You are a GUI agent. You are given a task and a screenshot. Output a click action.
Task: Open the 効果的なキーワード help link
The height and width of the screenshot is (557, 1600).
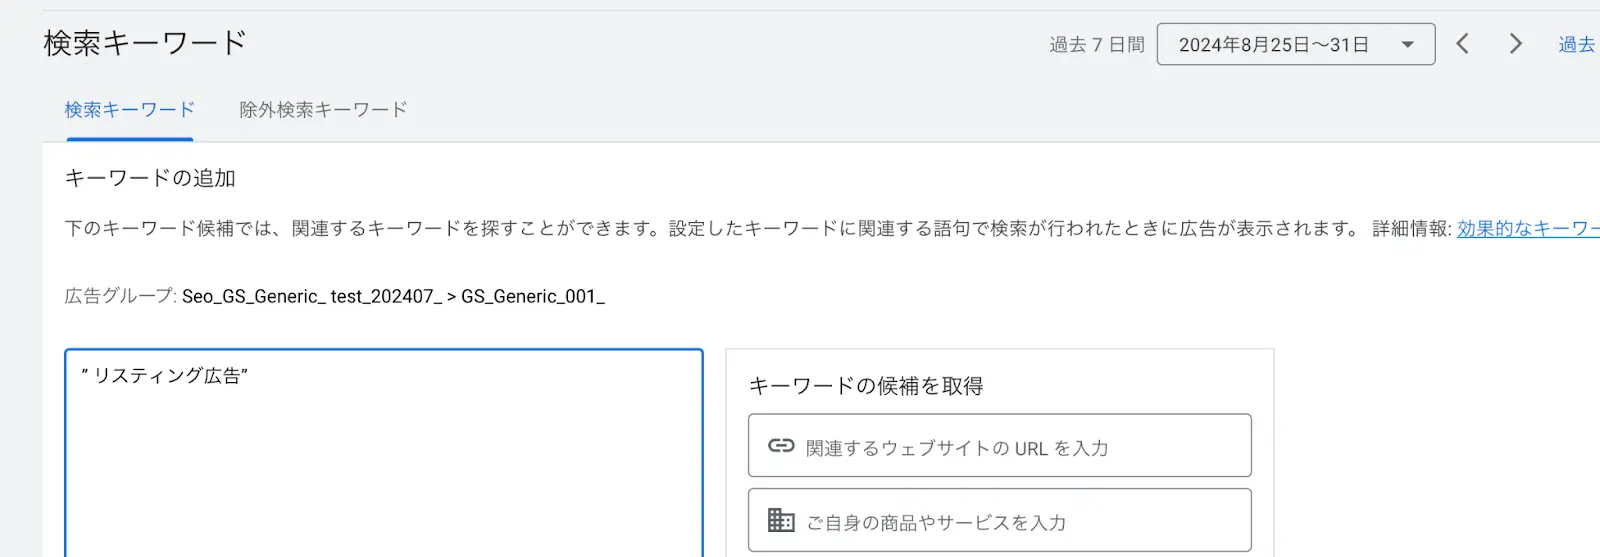pos(1527,229)
